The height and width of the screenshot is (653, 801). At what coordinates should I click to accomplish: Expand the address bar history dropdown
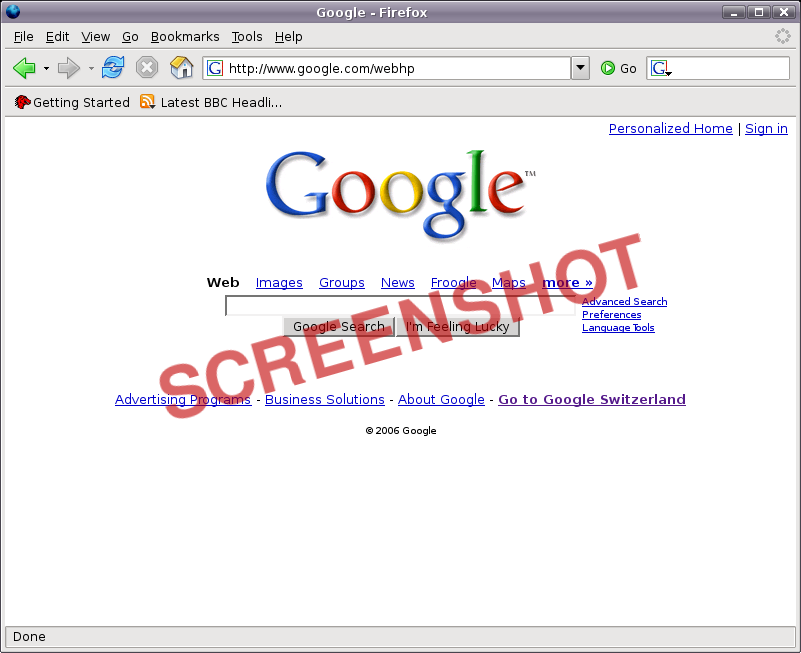[580, 68]
